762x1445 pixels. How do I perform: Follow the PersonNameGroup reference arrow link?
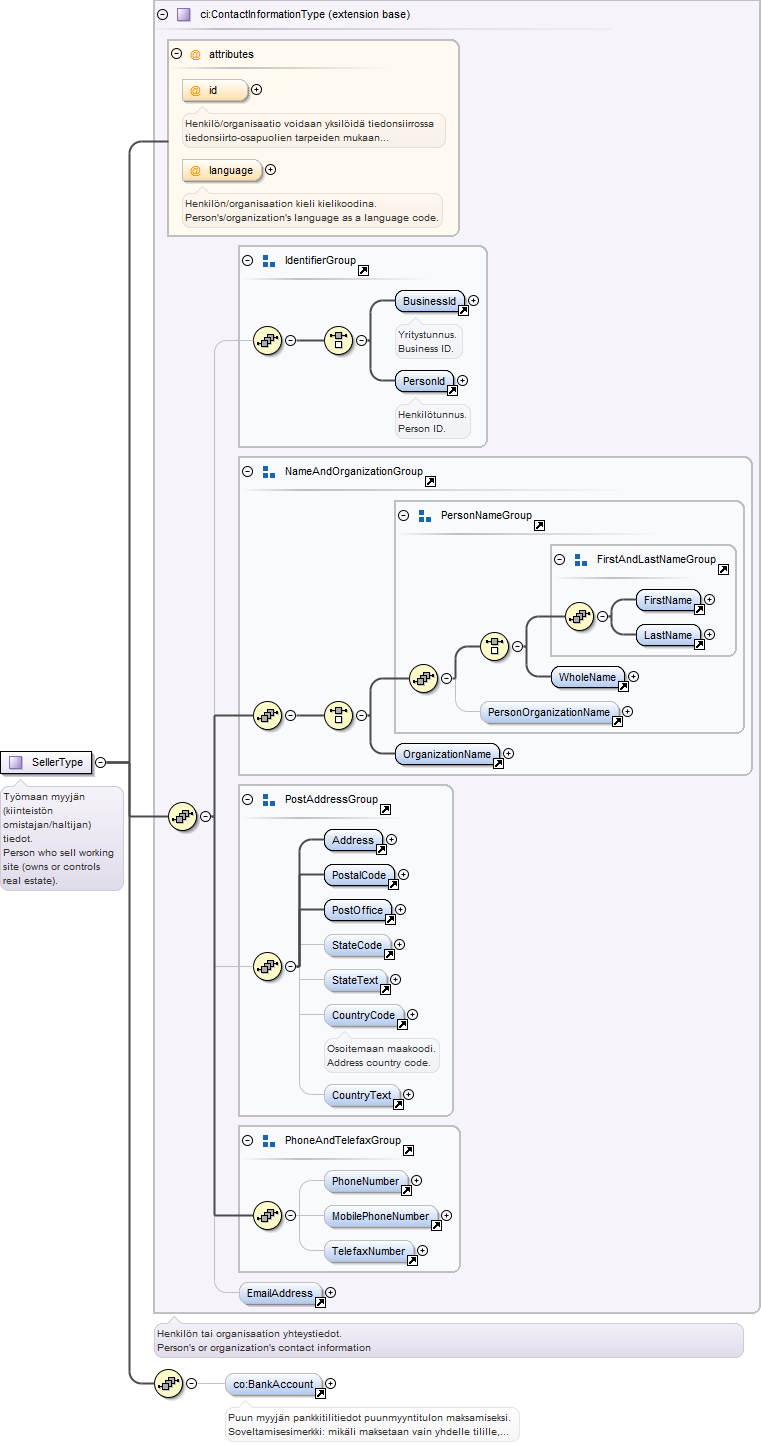[539, 525]
